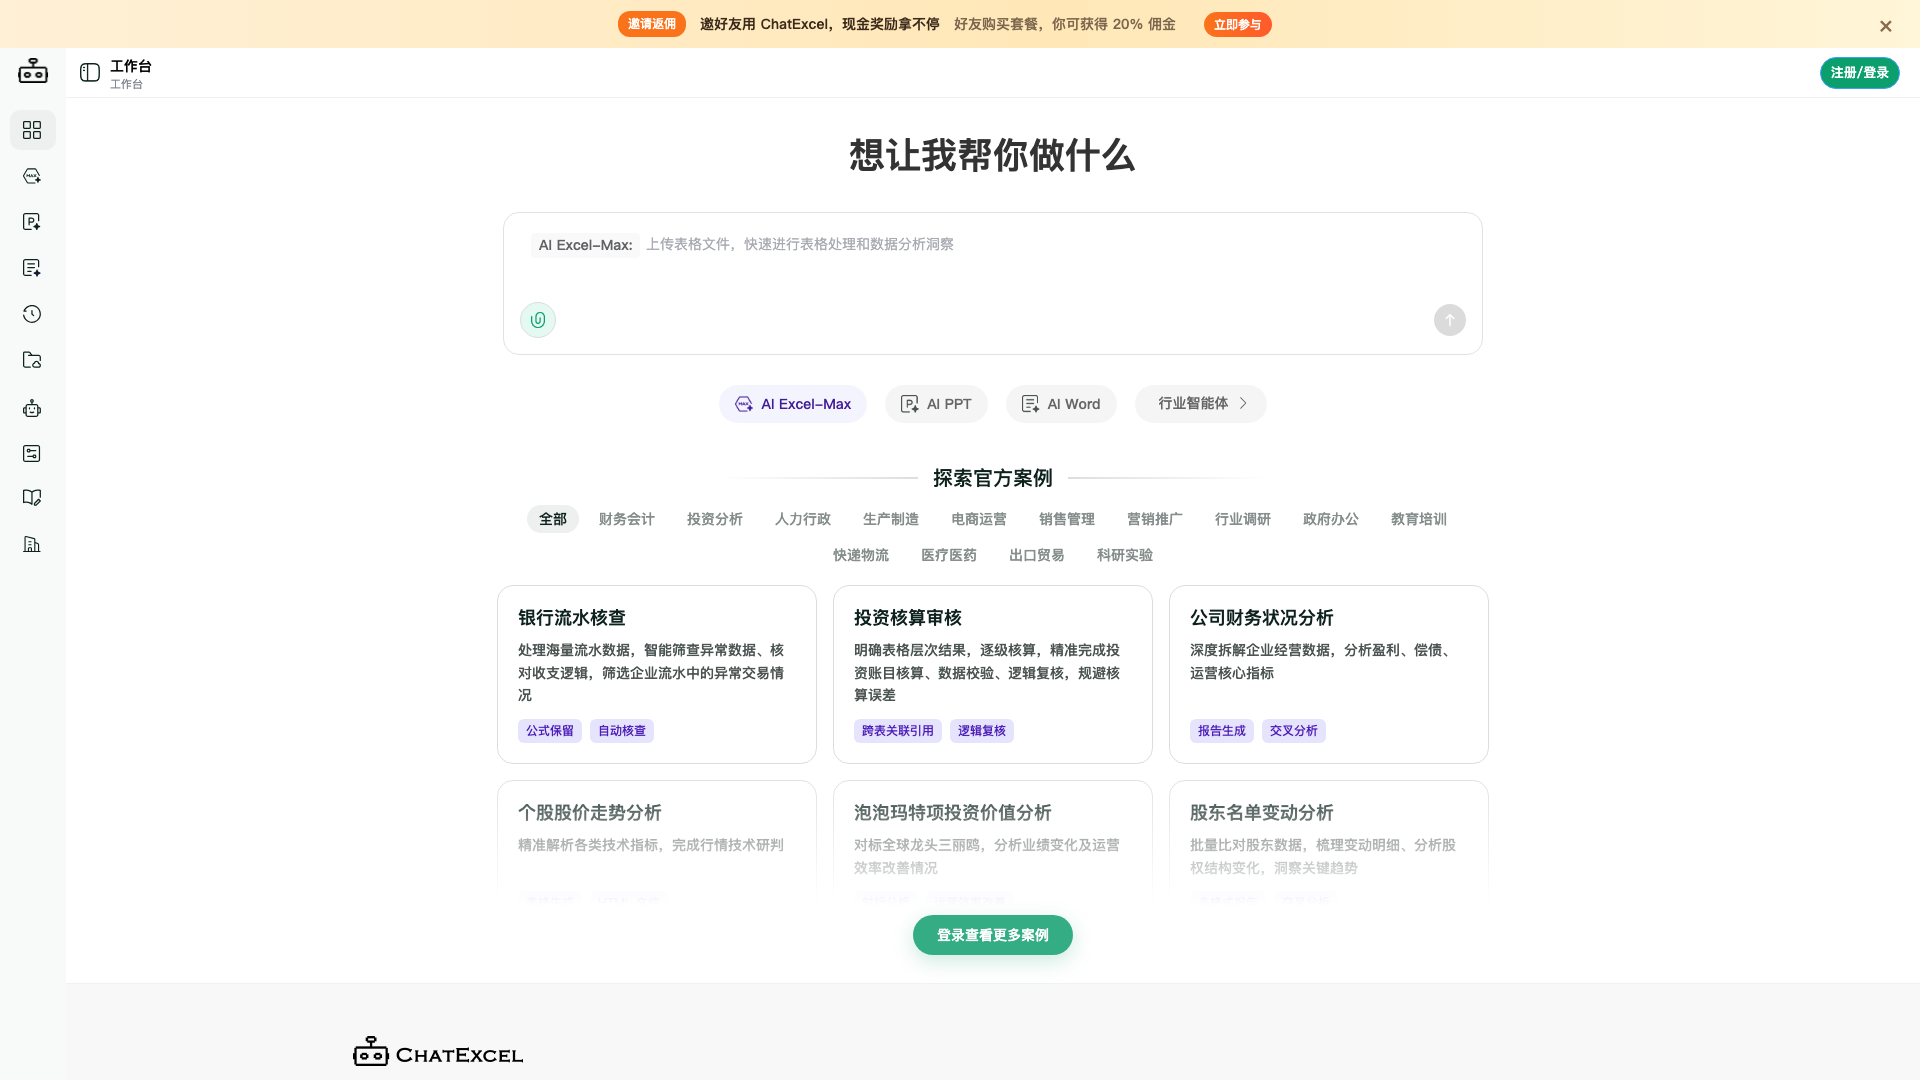The height and width of the screenshot is (1080, 1920).
Task: Switch to the 投资分析 category tab
Action: click(715, 519)
